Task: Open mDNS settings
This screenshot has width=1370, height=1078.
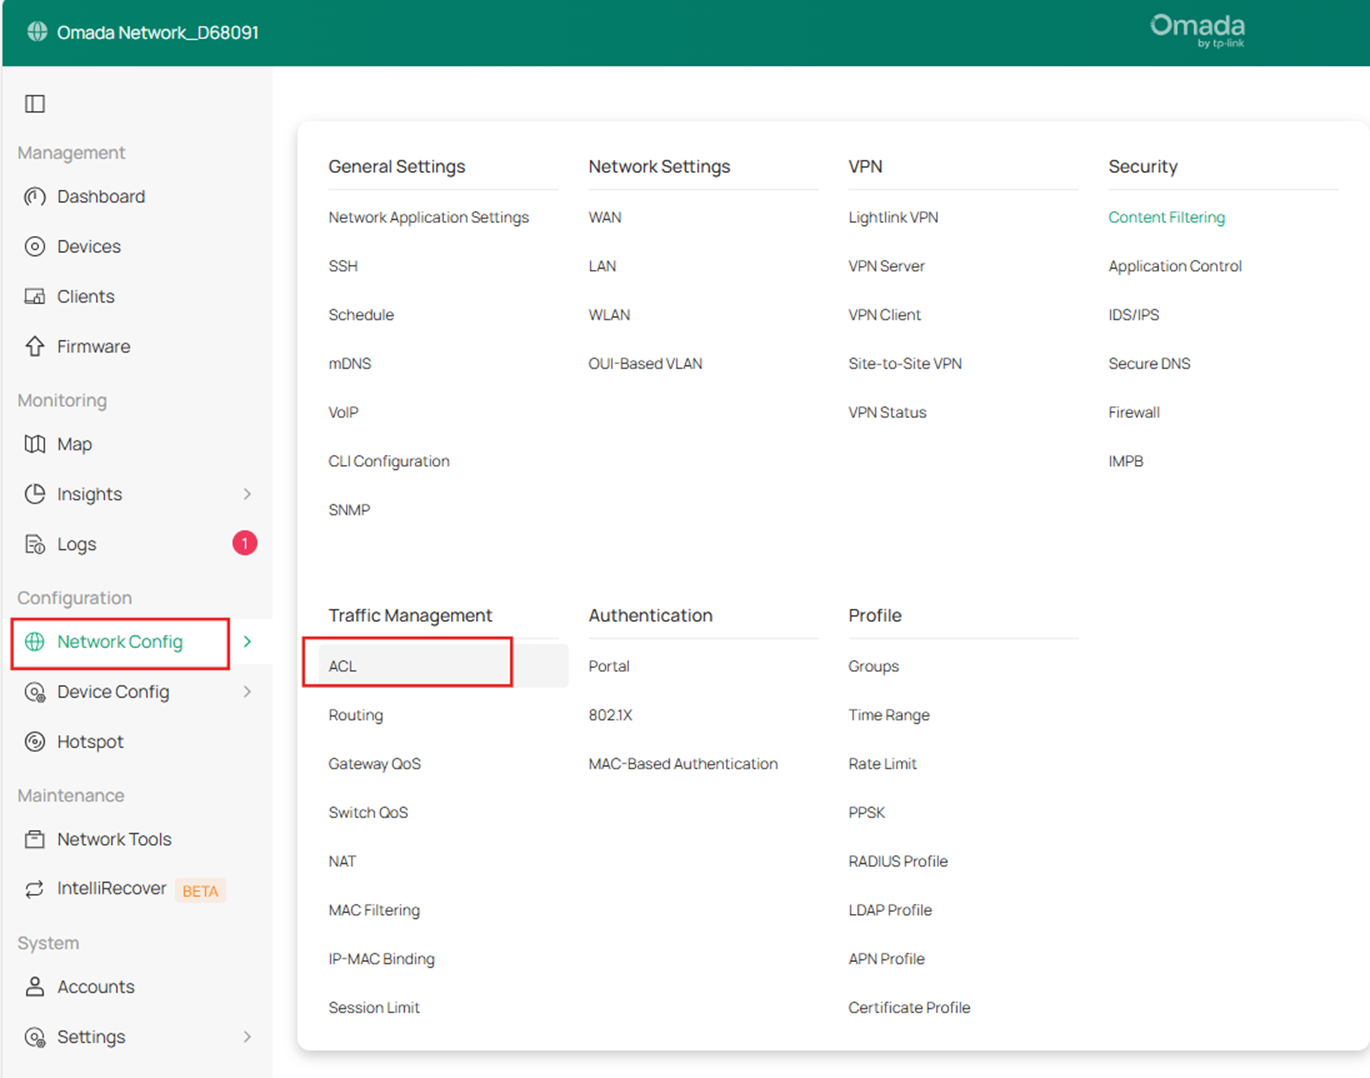Action: (350, 364)
